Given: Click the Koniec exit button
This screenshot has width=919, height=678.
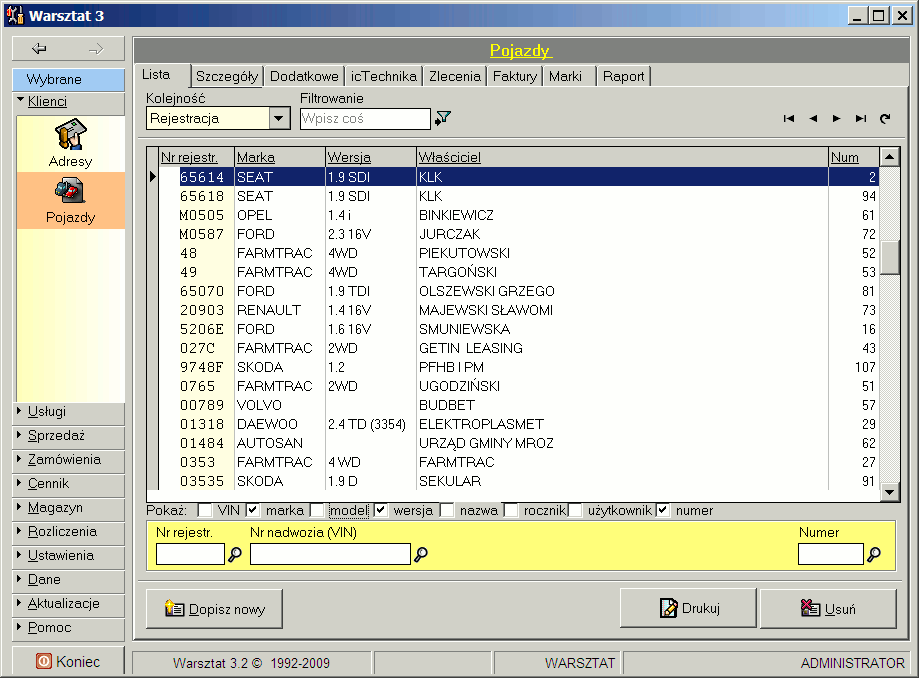Looking at the screenshot, I should click(68, 662).
